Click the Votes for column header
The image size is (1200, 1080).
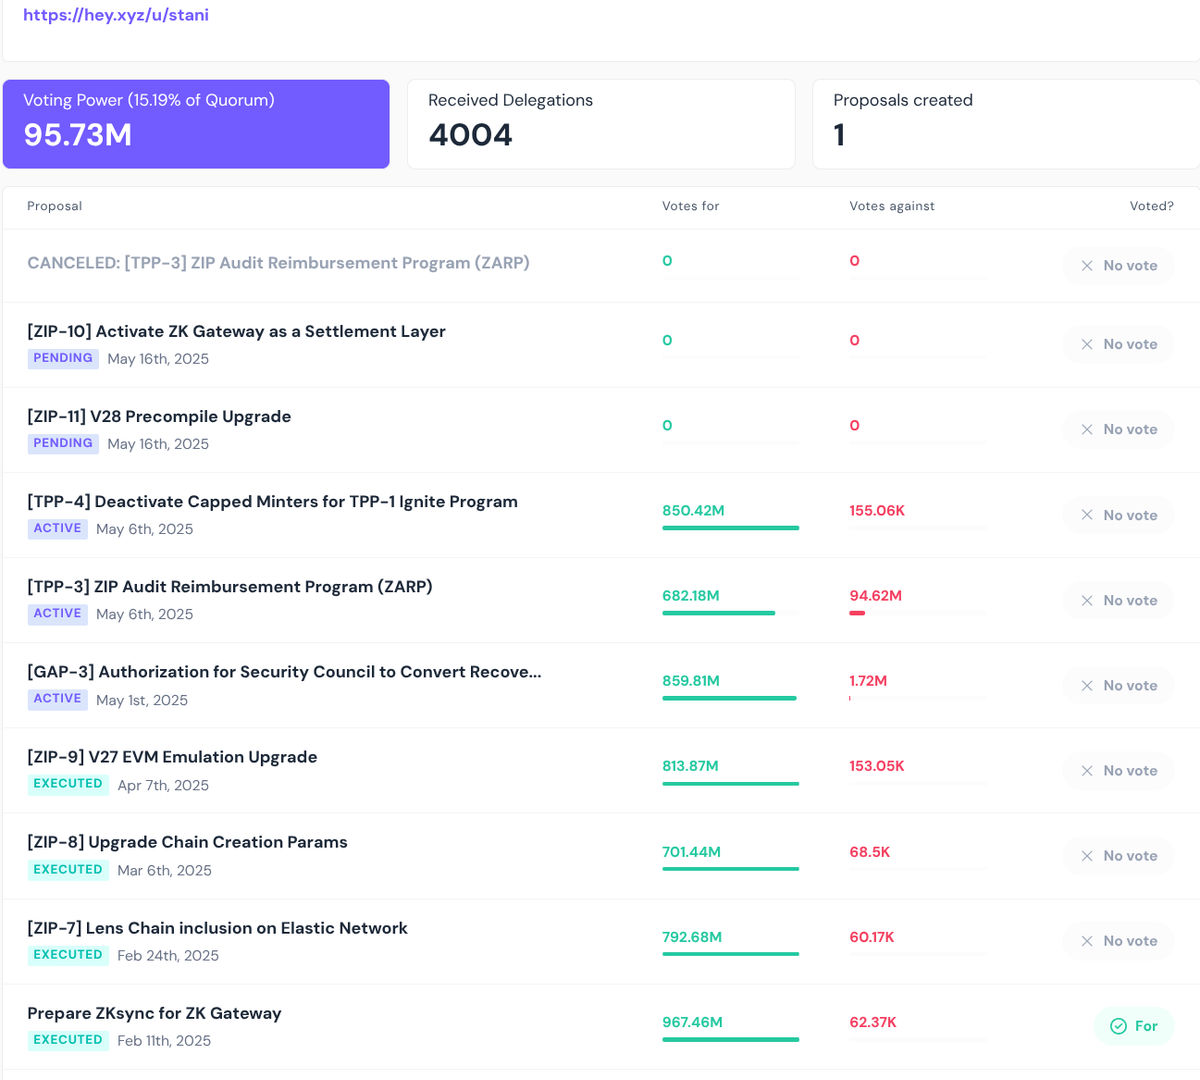(x=691, y=206)
